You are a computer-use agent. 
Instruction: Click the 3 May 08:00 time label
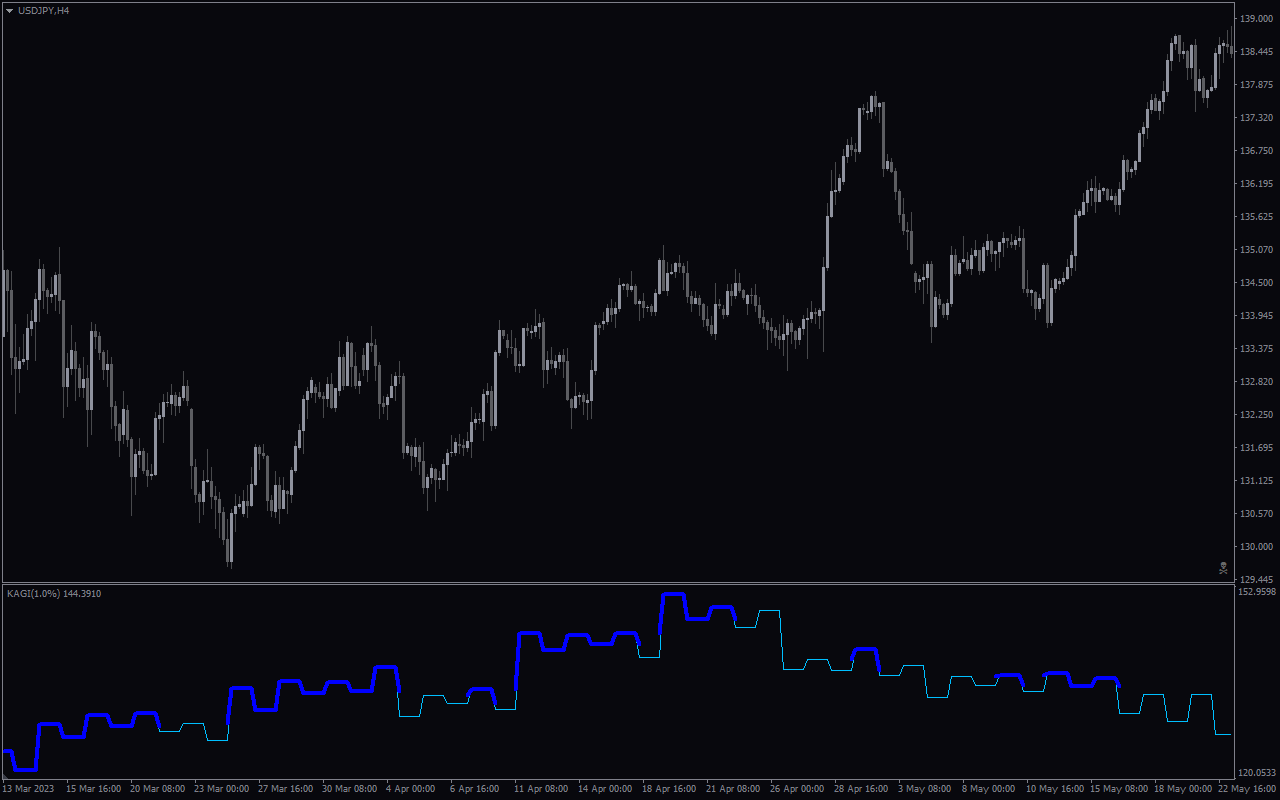(x=925, y=789)
